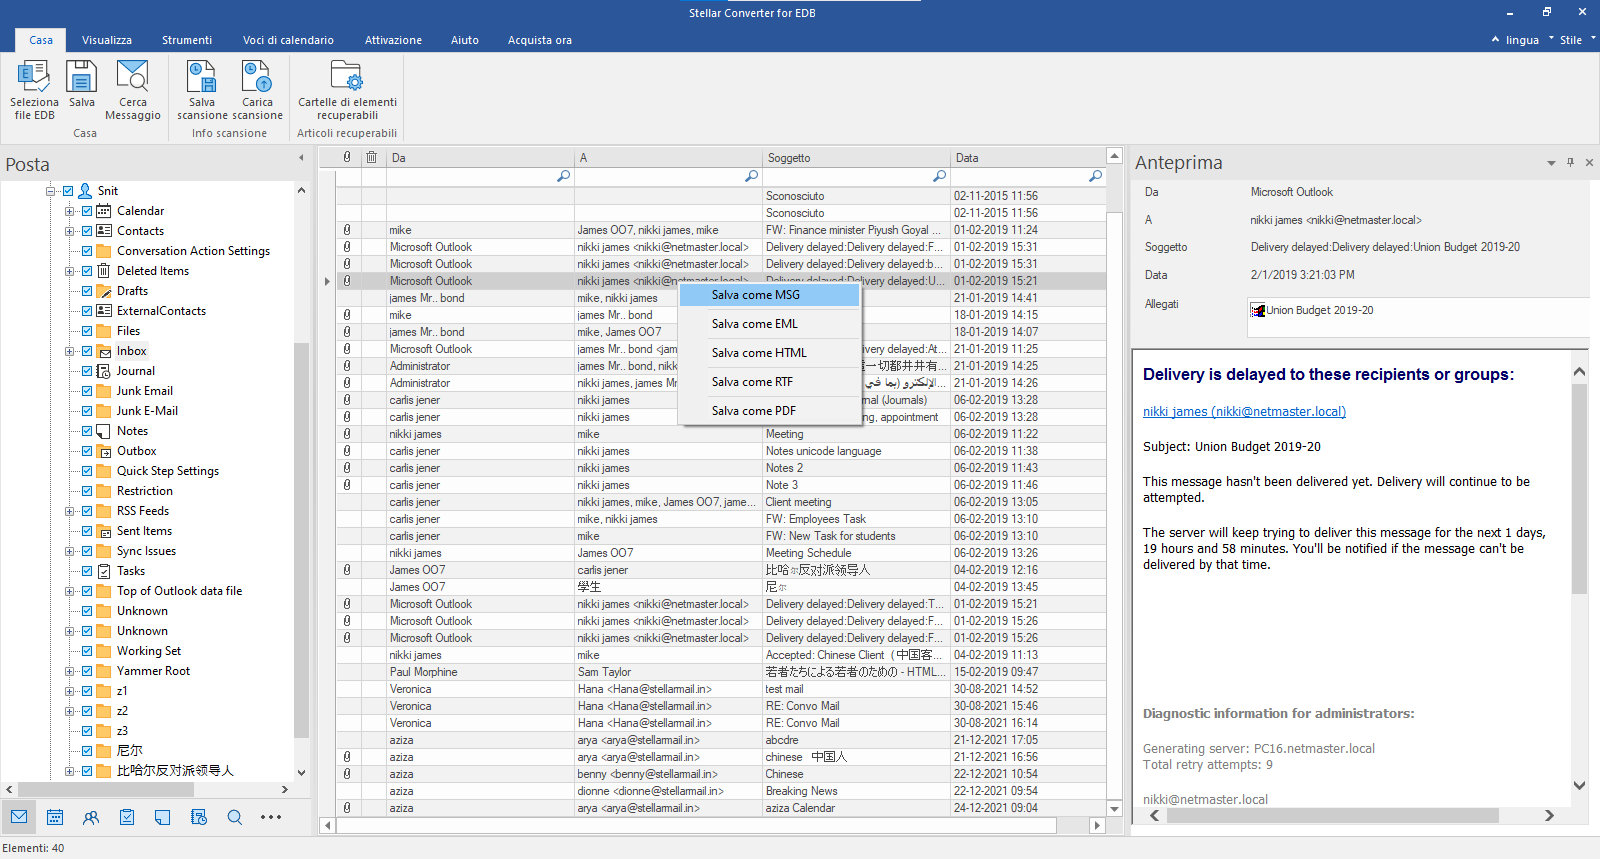Expand the RSS Feeds node
This screenshot has height=859, width=1600.
[x=70, y=511]
